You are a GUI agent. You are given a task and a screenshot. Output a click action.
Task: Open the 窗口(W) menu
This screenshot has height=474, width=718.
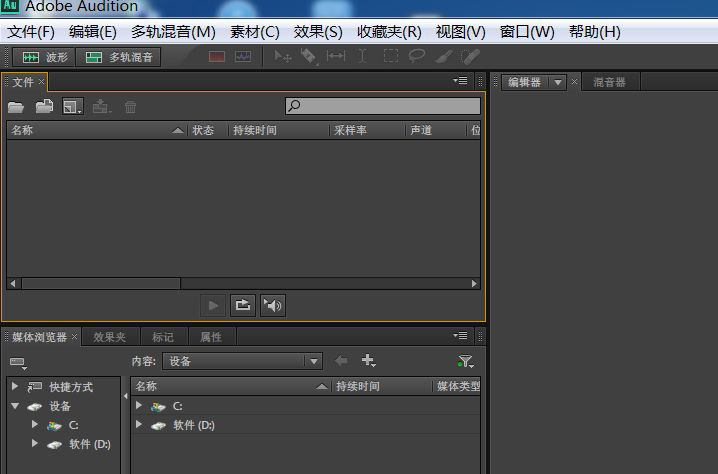point(527,32)
